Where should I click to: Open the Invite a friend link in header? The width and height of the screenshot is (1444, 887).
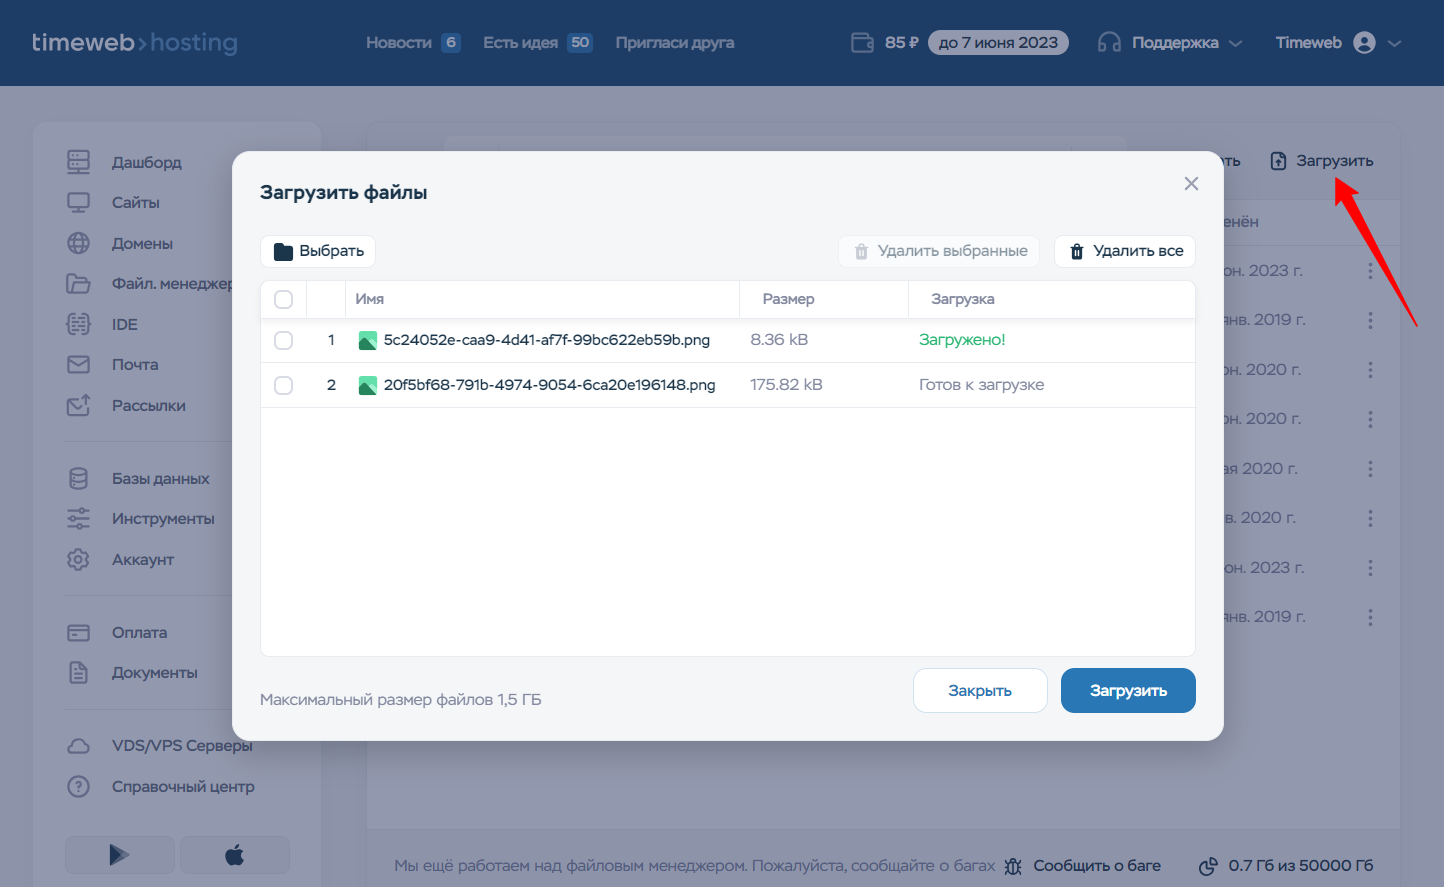pyautogui.click(x=674, y=43)
